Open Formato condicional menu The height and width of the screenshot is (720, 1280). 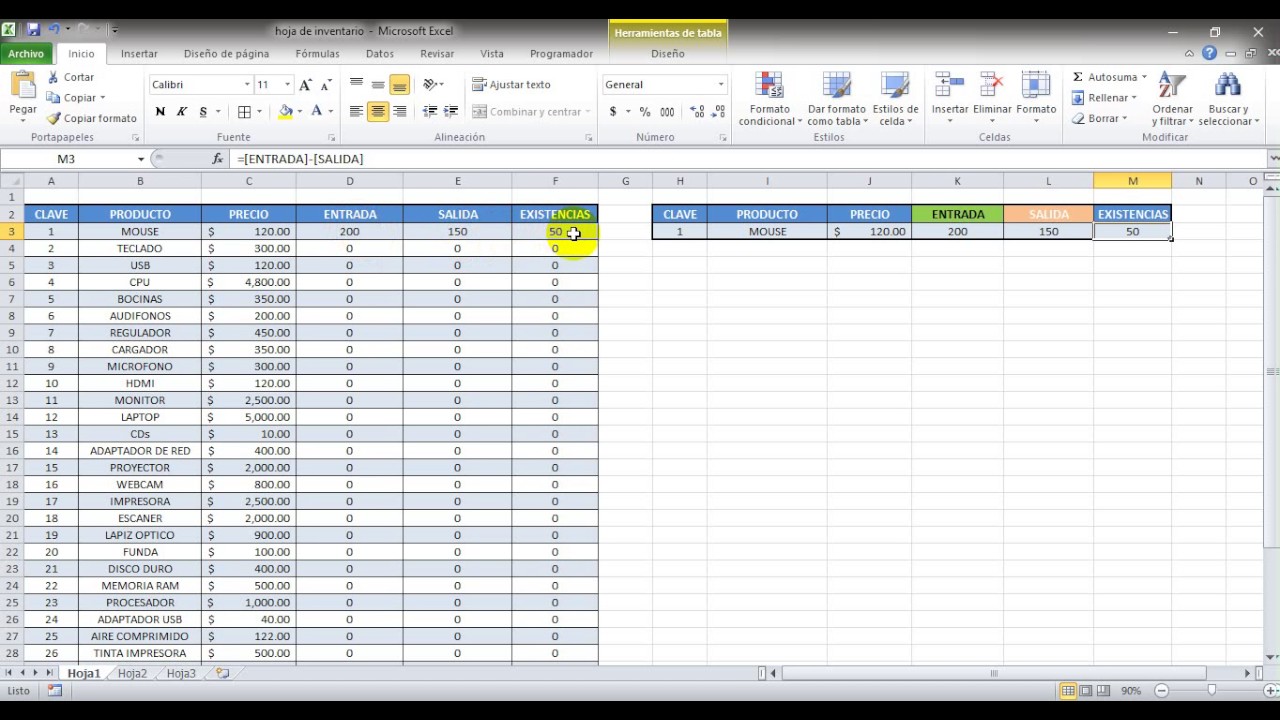(x=770, y=99)
